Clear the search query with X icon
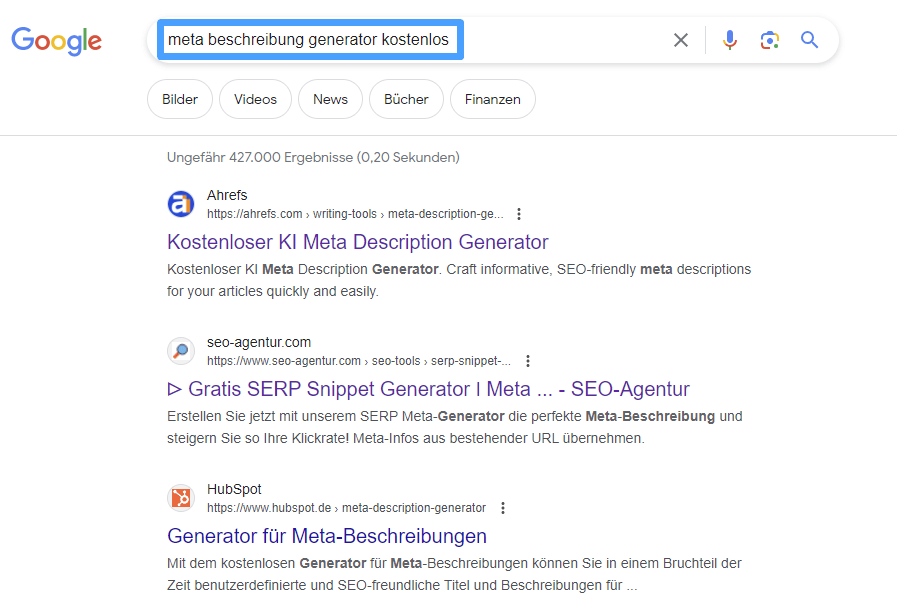This screenshot has height=601, width=897. tap(681, 40)
